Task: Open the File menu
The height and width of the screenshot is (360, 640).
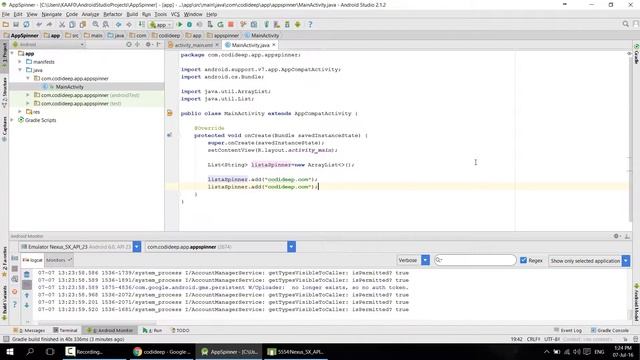Action: 6,14
